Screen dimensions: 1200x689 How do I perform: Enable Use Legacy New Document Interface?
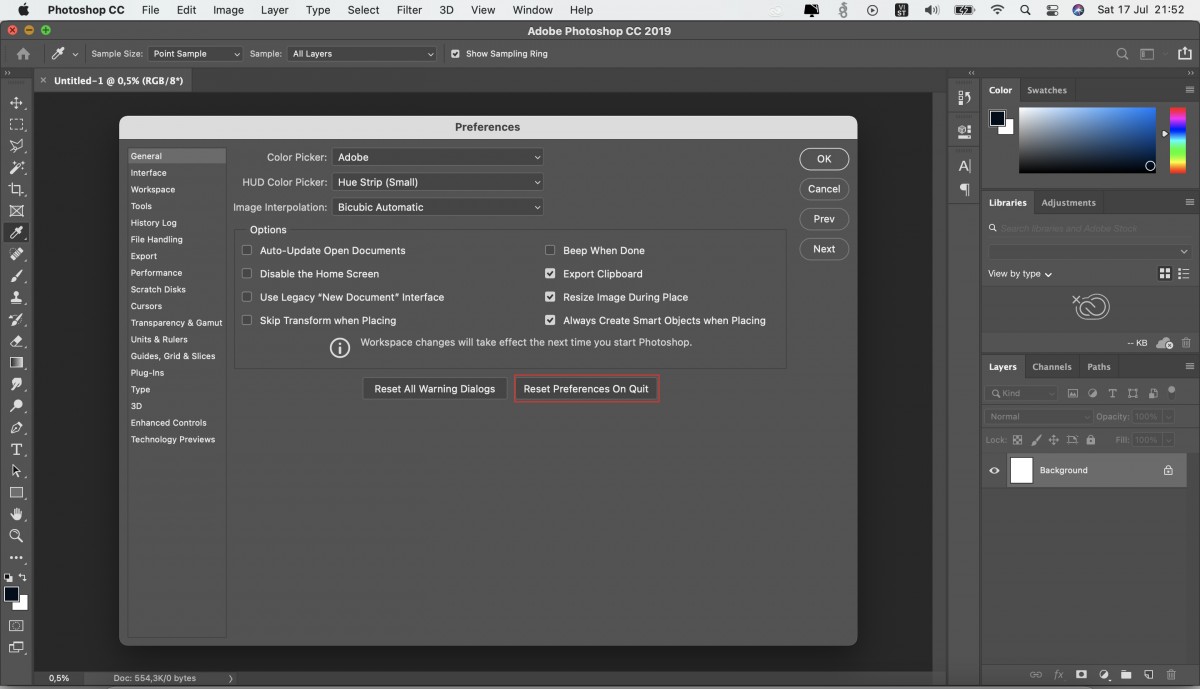[x=247, y=297]
